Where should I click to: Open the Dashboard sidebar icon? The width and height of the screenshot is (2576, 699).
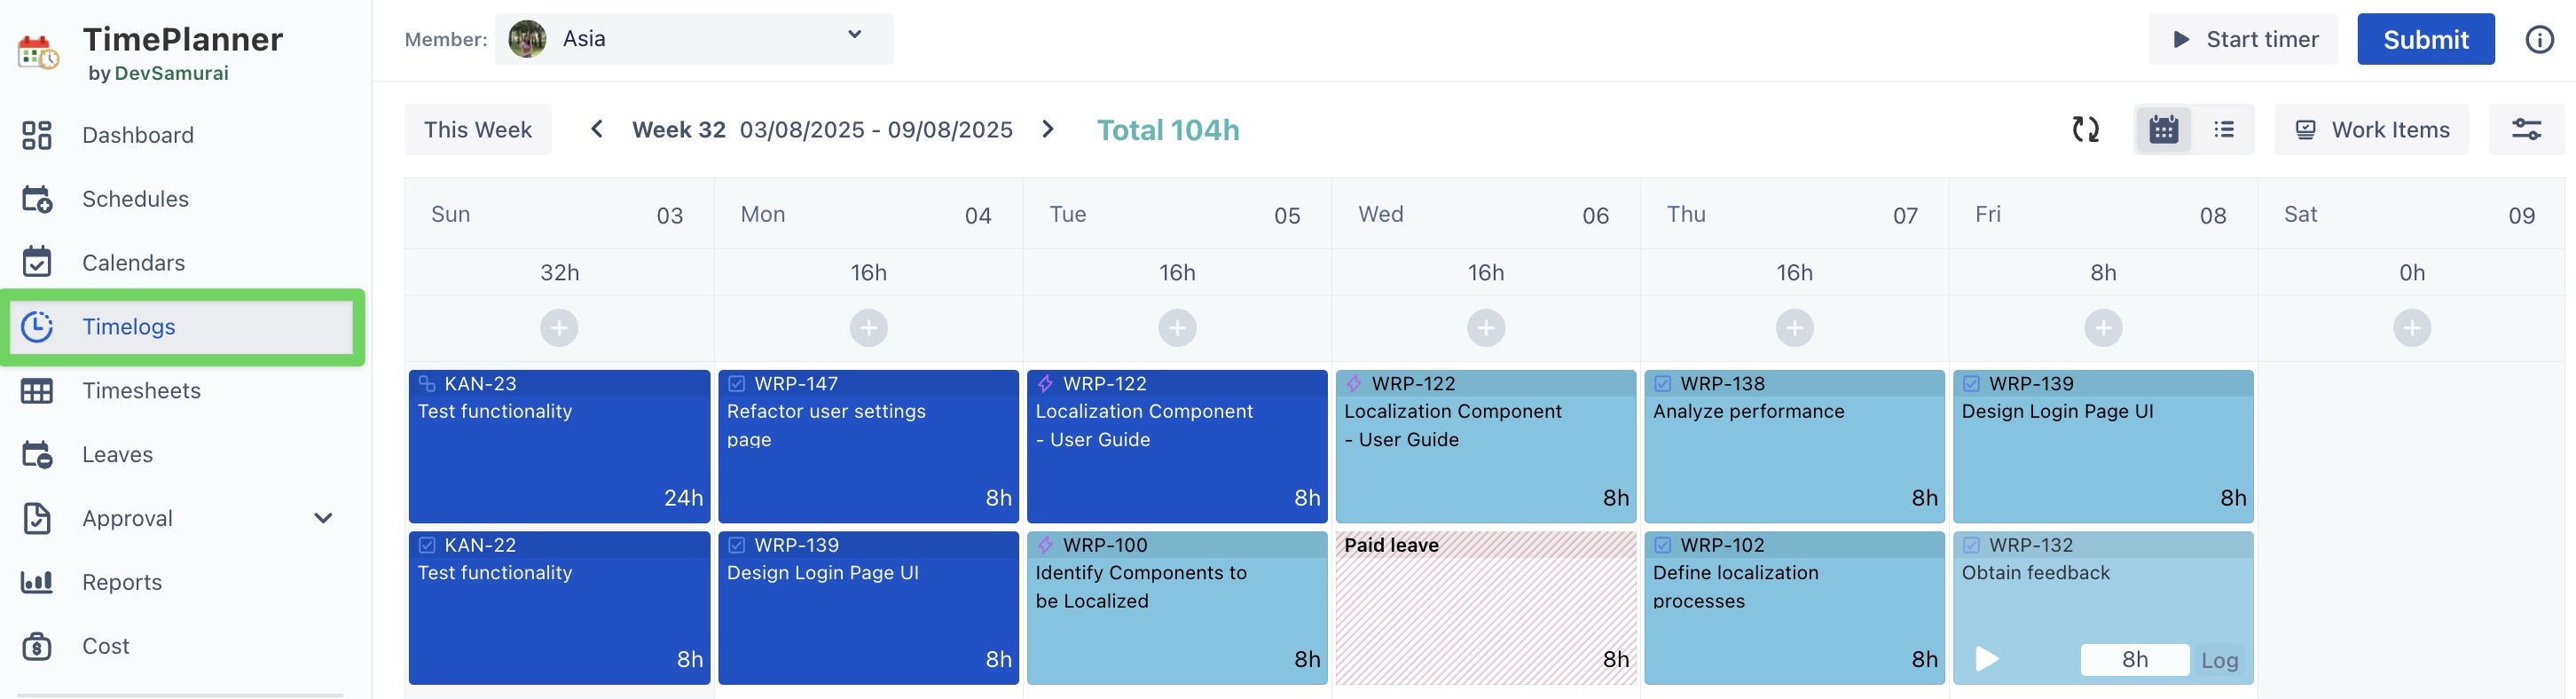pos(37,135)
